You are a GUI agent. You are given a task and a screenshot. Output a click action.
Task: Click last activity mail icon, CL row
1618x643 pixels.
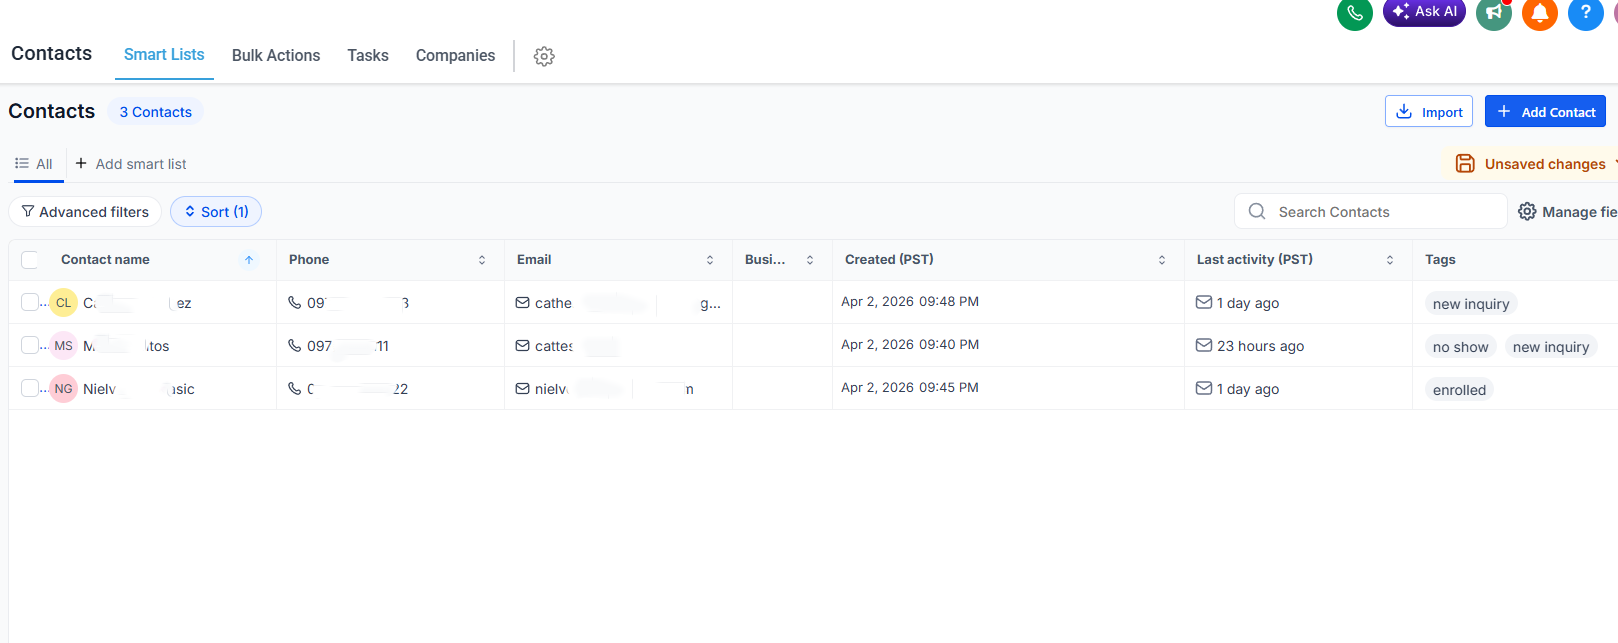1204,302
